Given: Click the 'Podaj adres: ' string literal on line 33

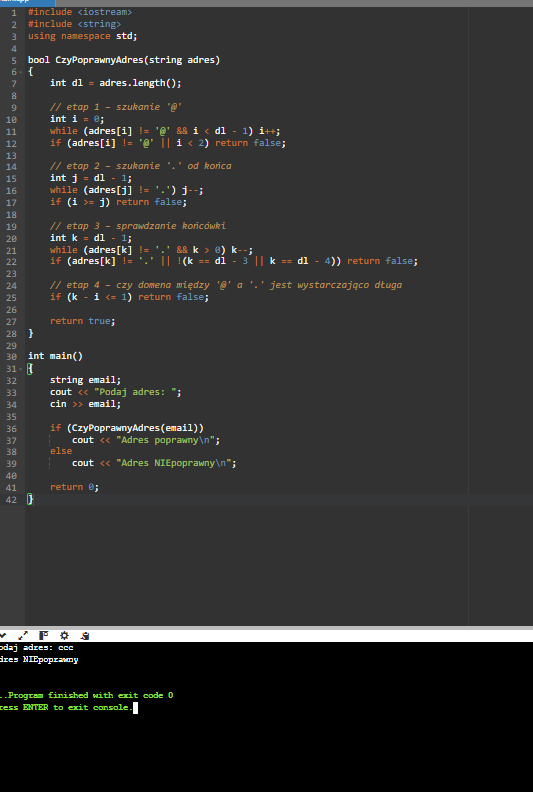Looking at the screenshot, I should pyautogui.click(x=134, y=392).
